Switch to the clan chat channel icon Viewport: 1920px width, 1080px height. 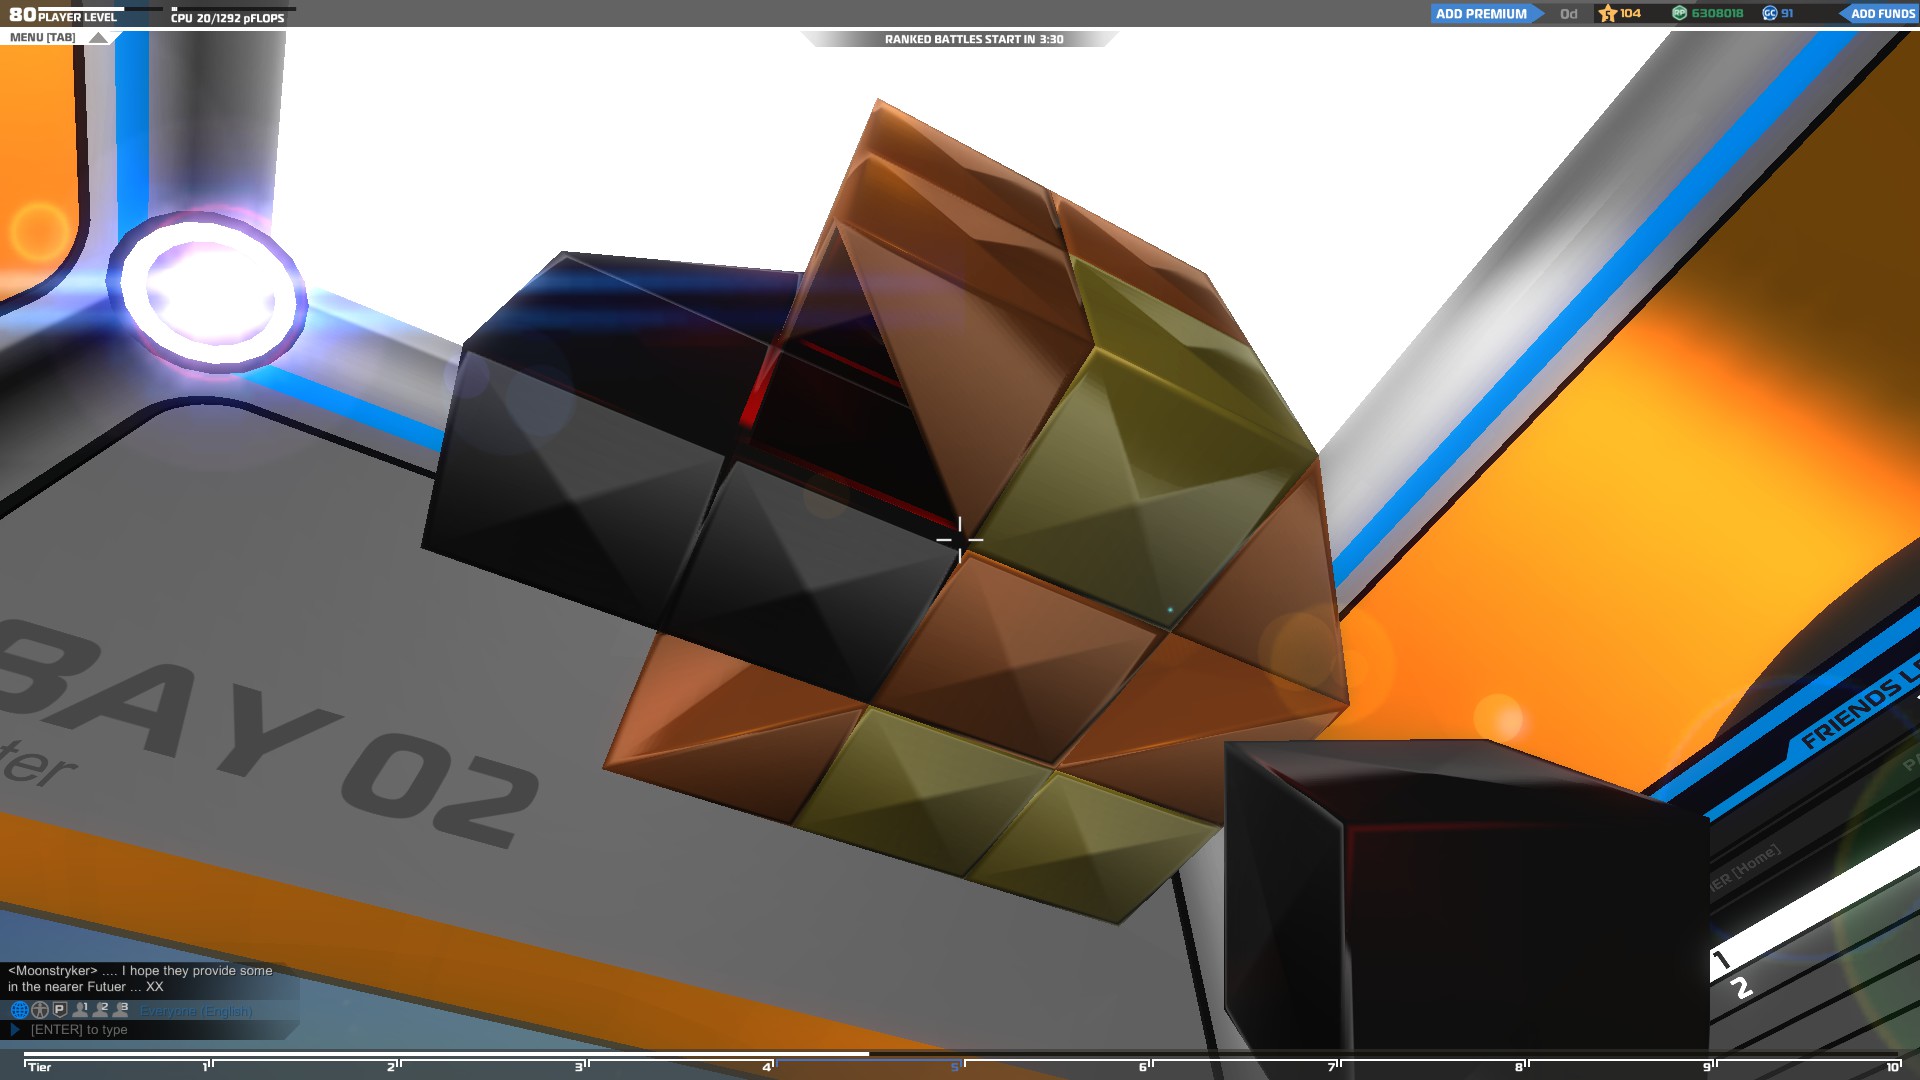(x=40, y=1010)
